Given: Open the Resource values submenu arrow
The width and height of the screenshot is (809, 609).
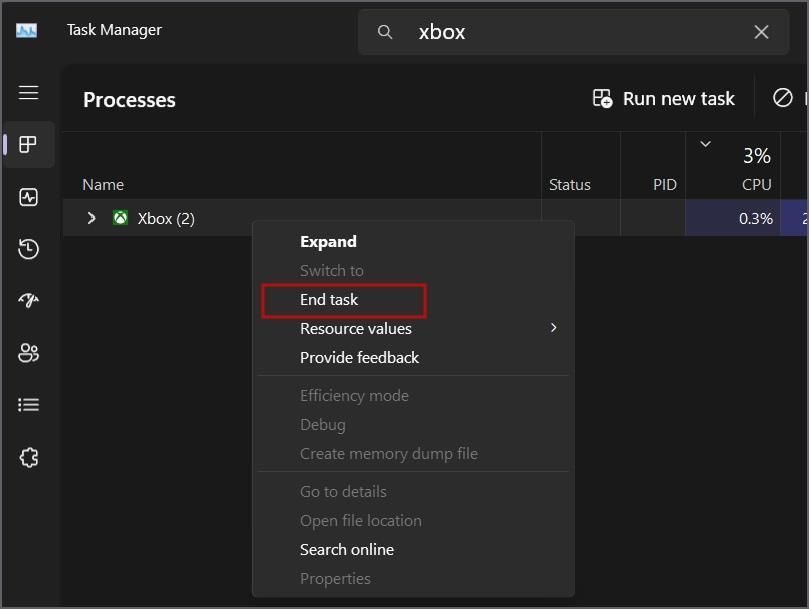Looking at the screenshot, I should (x=554, y=328).
